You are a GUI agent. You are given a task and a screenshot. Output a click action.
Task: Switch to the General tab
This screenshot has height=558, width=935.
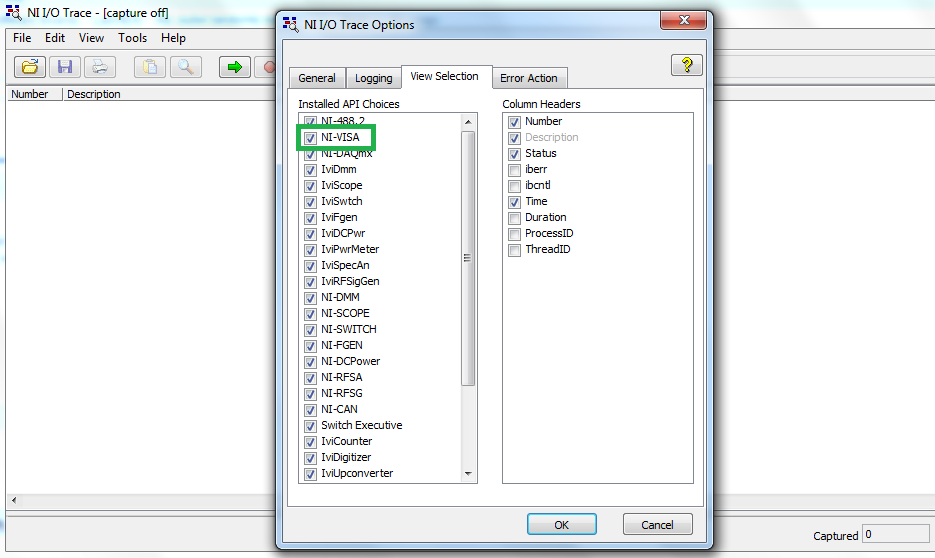coord(317,78)
